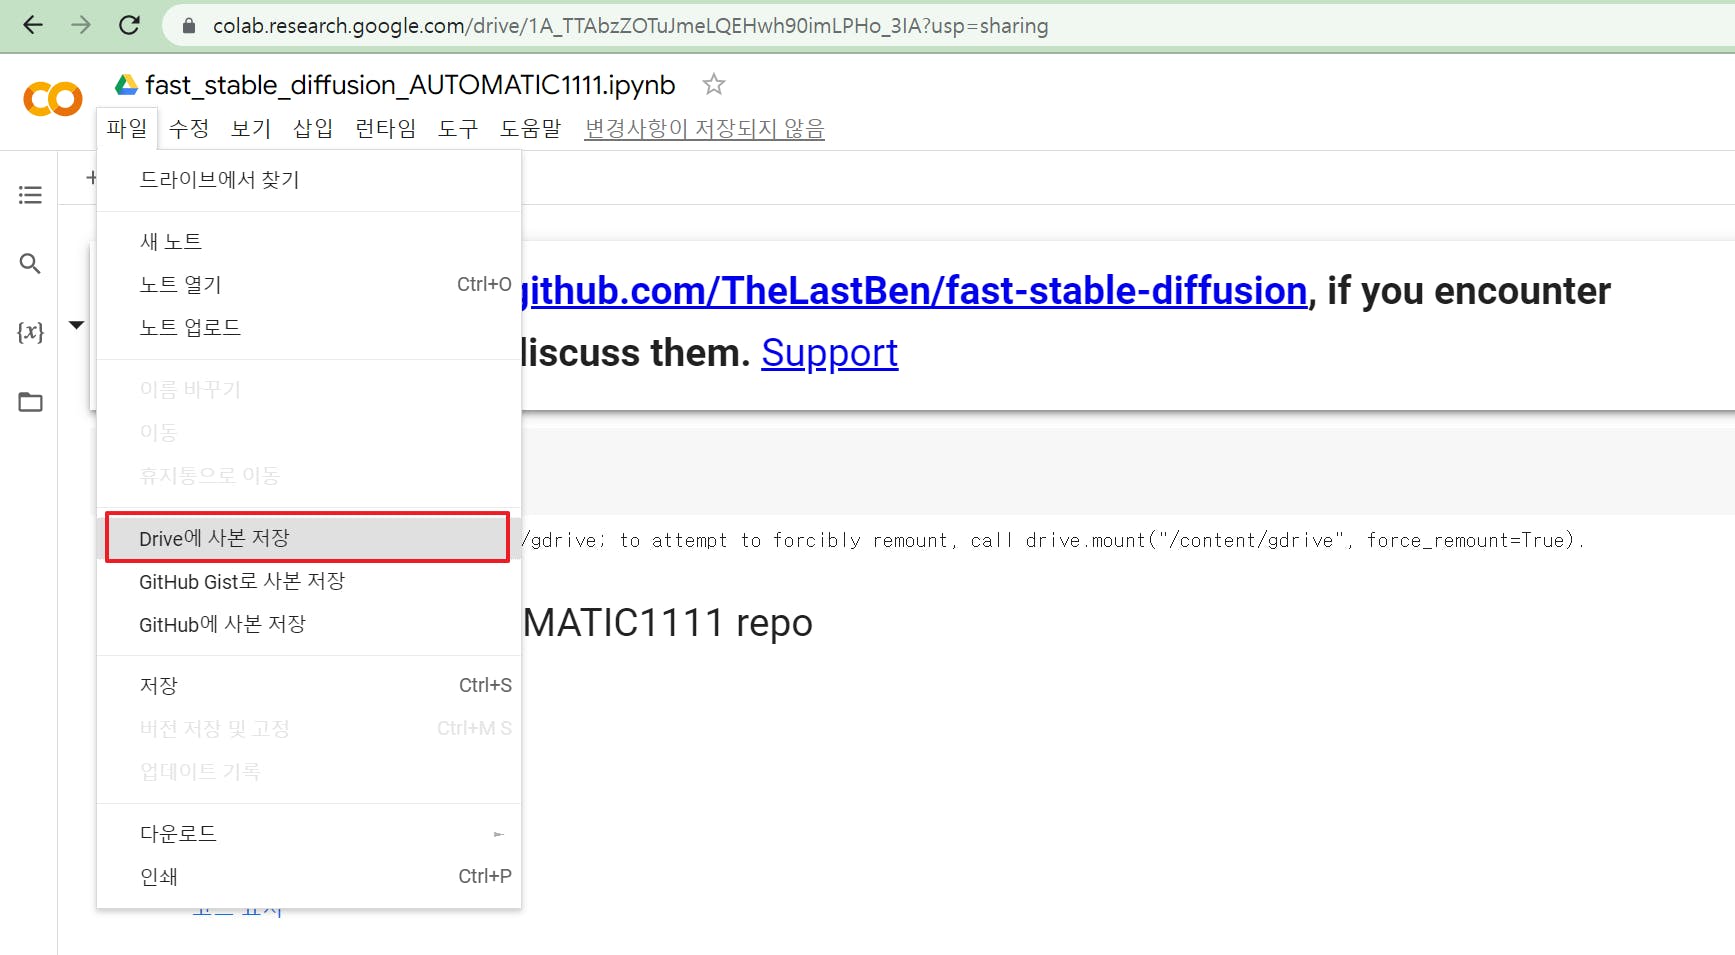1735x955 pixels.
Task: Click the browser forward arrow
Action: [x=81, y=25]
